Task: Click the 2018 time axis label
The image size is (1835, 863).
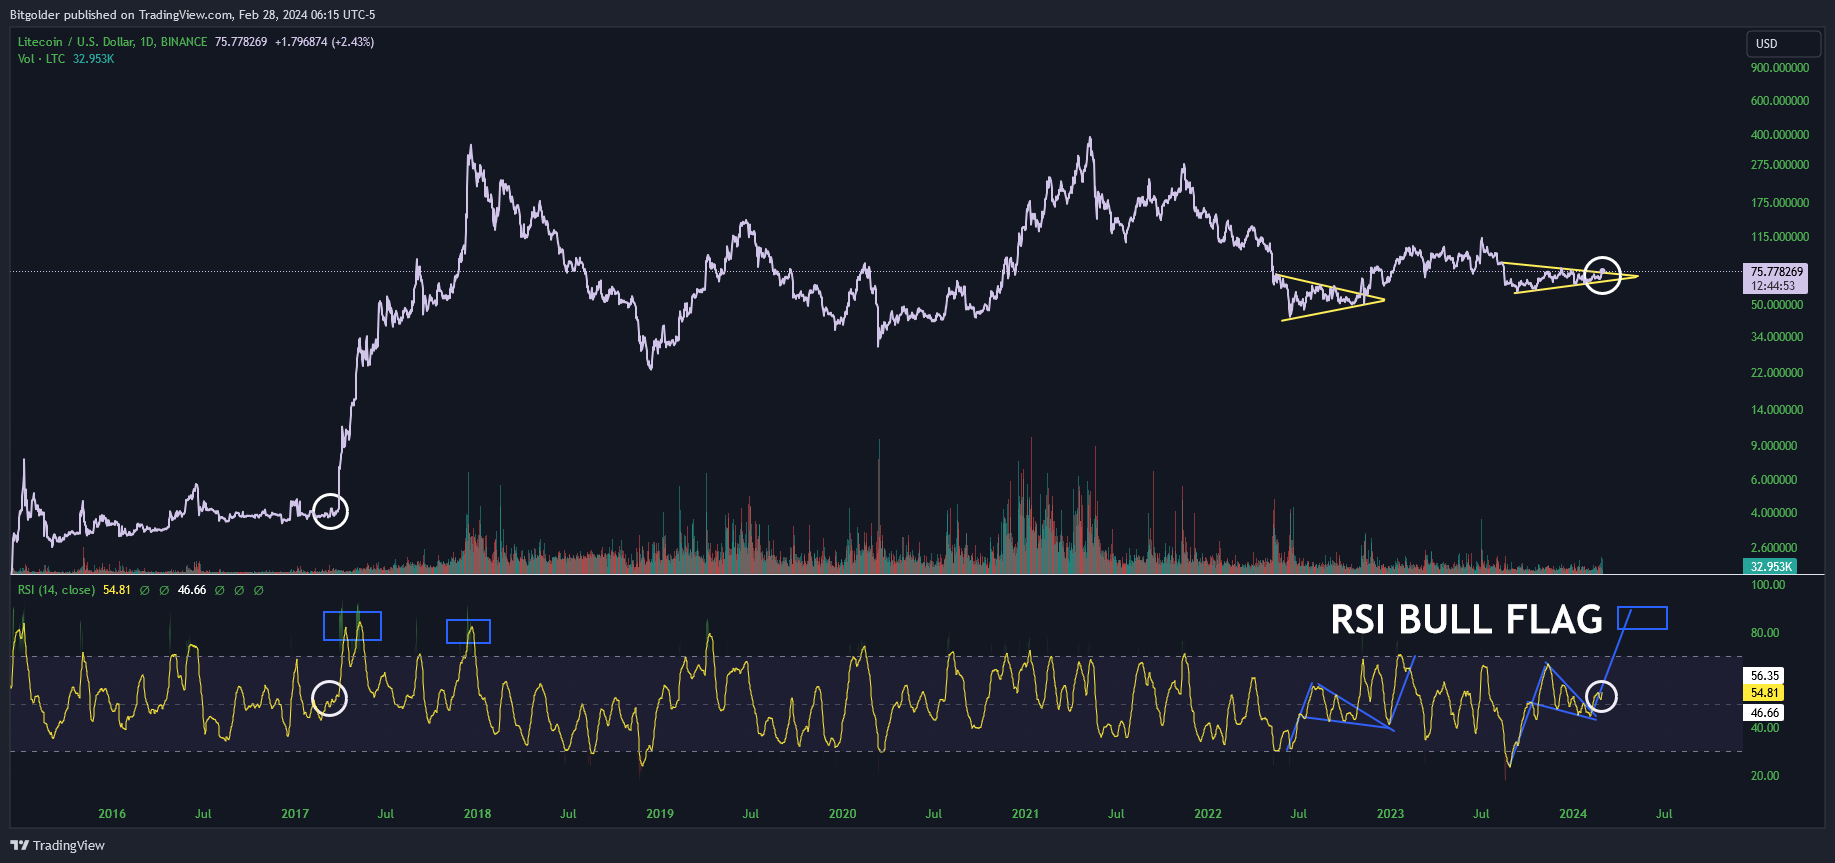Action: coord(477,814)
